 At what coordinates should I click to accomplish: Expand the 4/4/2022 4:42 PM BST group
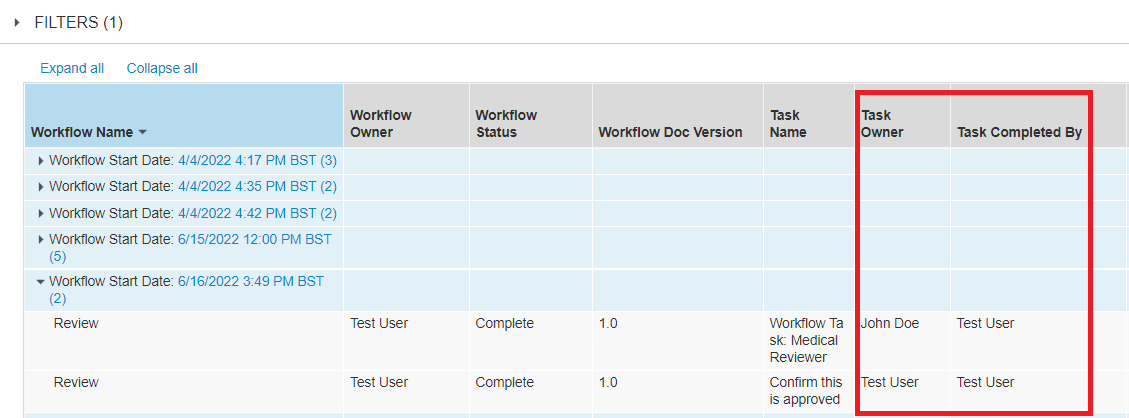(41, 214)
